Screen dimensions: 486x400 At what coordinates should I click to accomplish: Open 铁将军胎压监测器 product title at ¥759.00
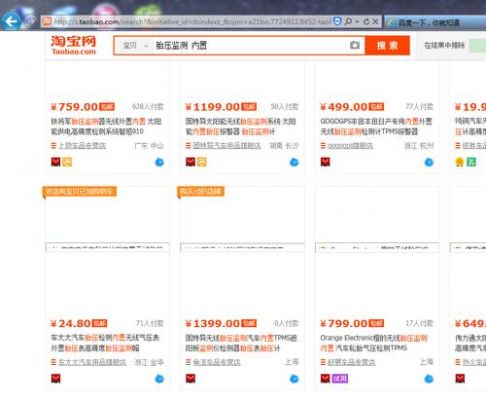tap(106, 126)
